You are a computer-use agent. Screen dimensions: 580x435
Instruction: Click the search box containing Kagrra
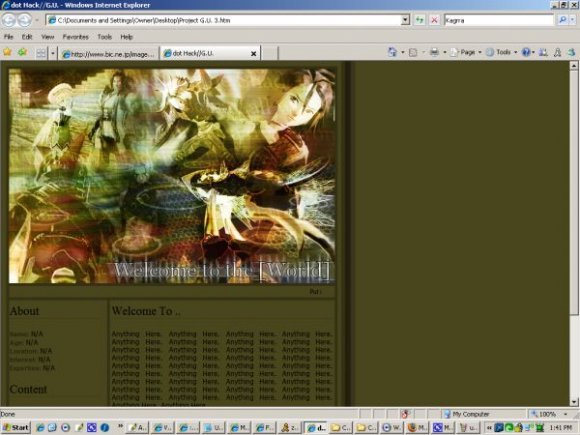tap(499, 20)
